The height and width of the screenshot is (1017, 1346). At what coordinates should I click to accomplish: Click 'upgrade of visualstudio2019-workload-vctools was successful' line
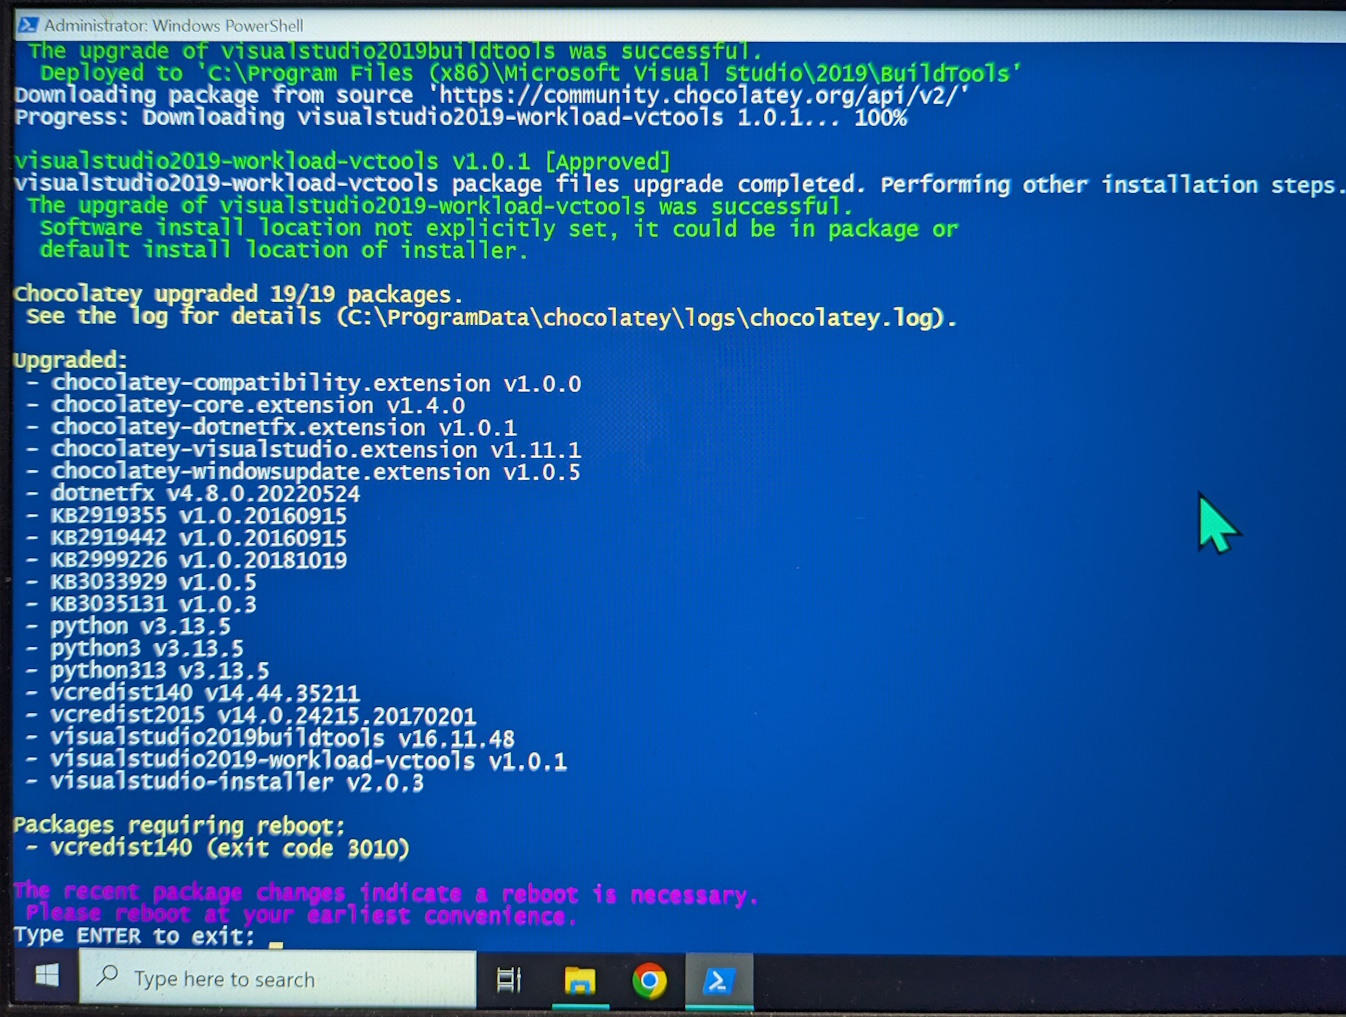coord(440,206)
